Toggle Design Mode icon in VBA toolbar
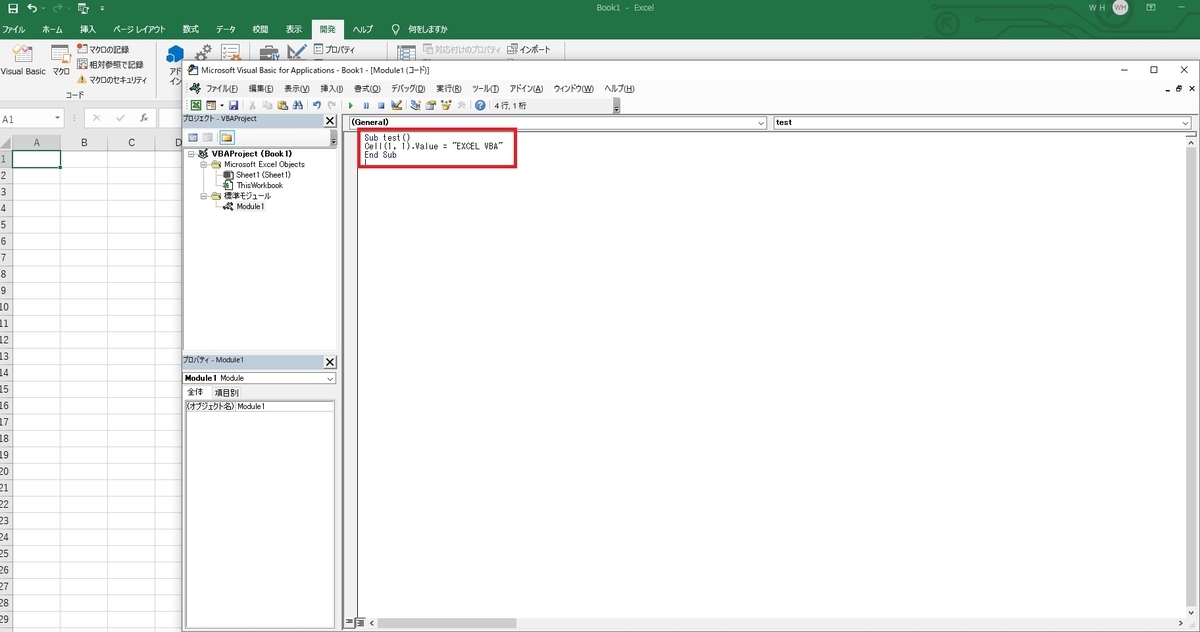Image resolution: width=1200 pixels, height=632 pixels. (396, 105)
